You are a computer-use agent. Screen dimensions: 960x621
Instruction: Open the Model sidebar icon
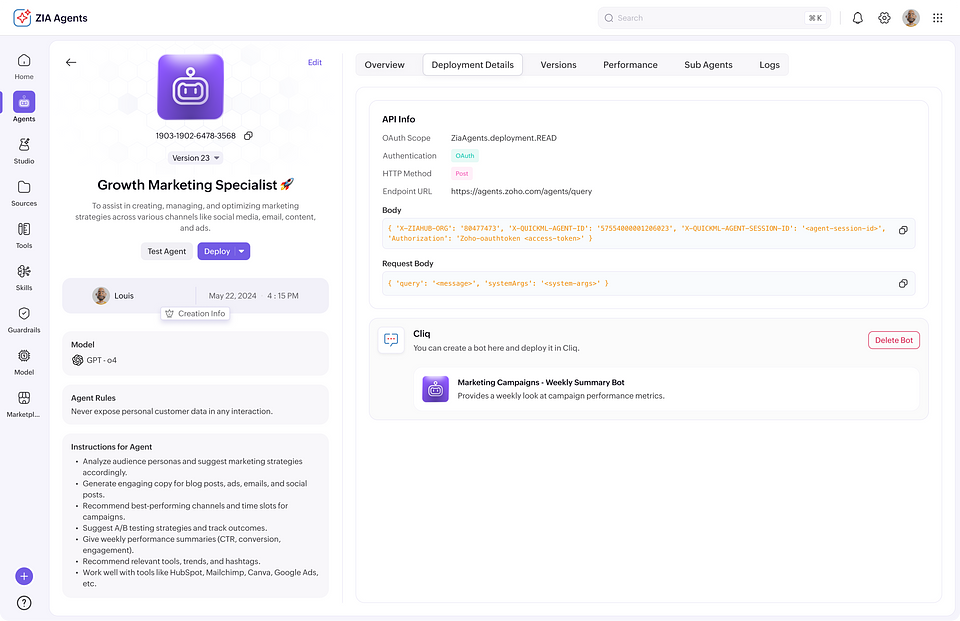click(x=24, y=356)
